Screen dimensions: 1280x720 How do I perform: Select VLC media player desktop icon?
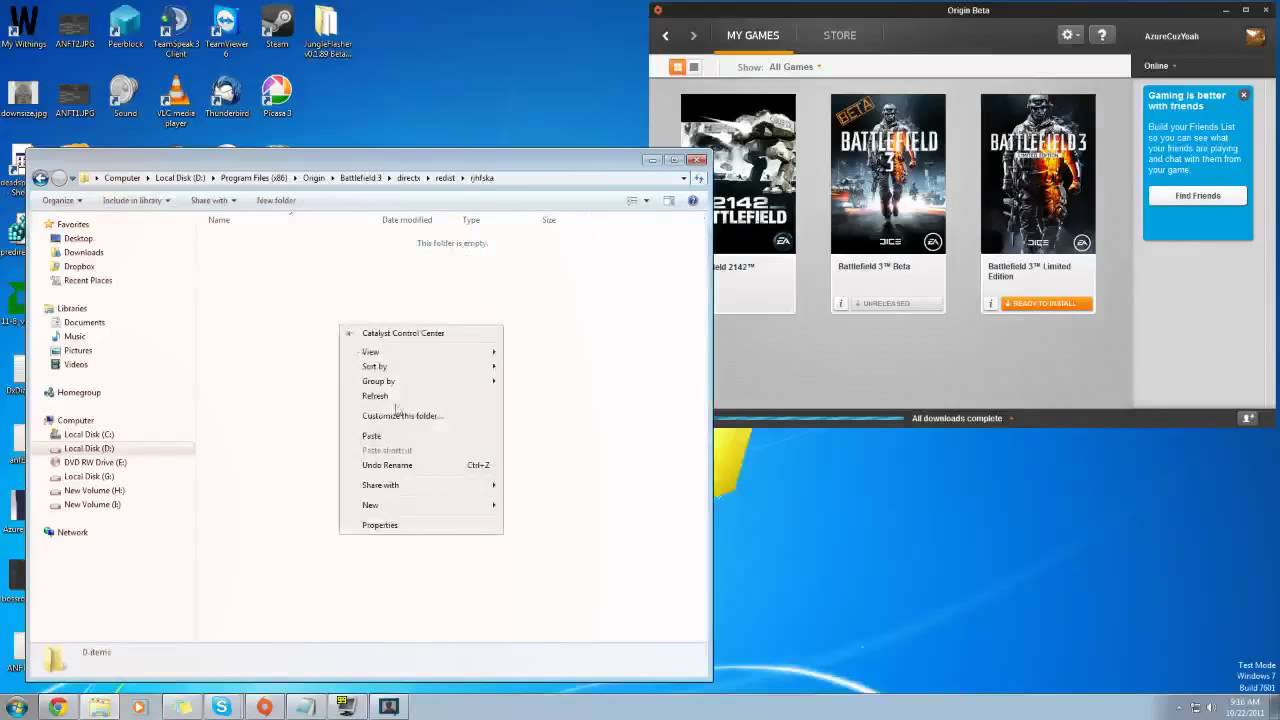(175, 101)
